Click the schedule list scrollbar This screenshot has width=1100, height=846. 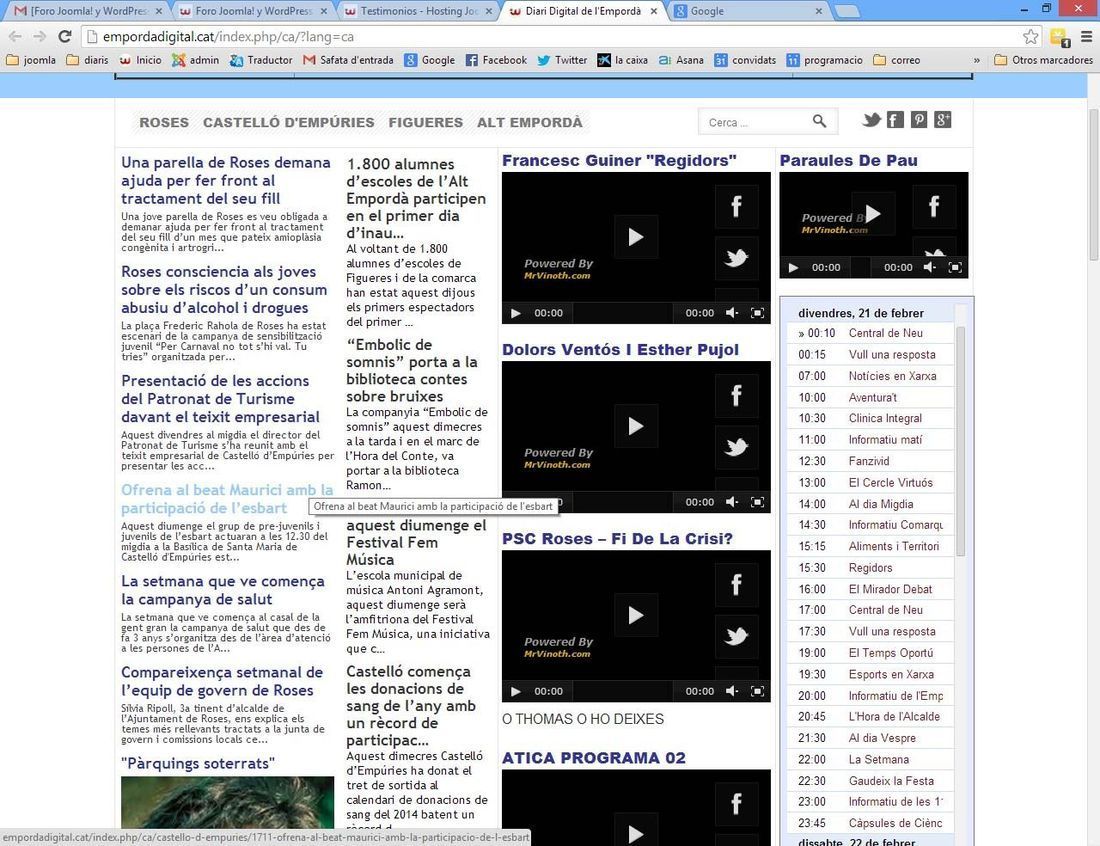point(960,441)
